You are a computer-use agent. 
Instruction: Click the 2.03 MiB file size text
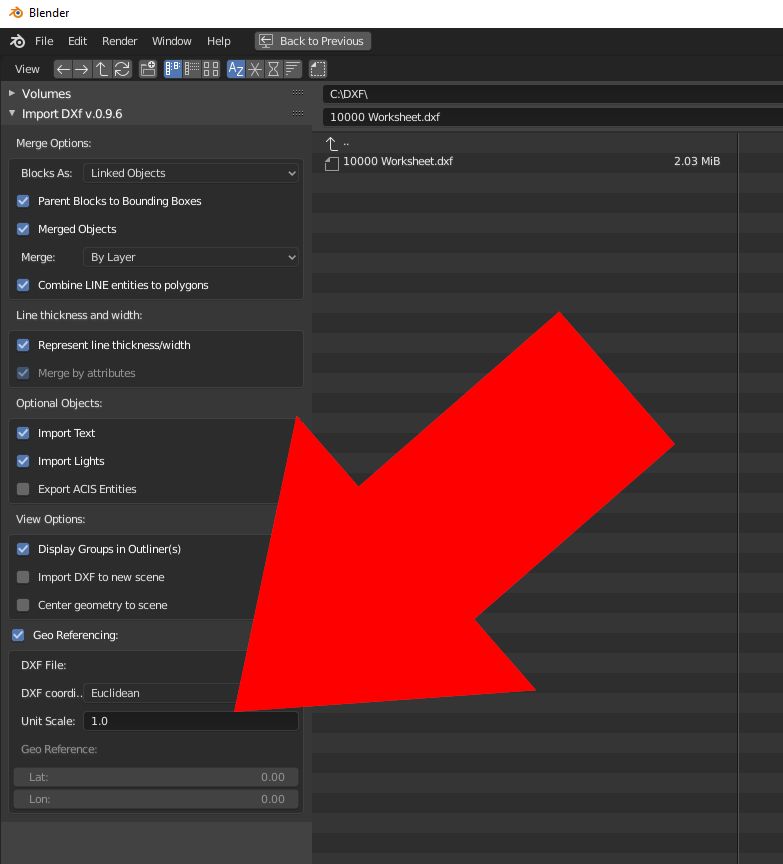point(697,161)
